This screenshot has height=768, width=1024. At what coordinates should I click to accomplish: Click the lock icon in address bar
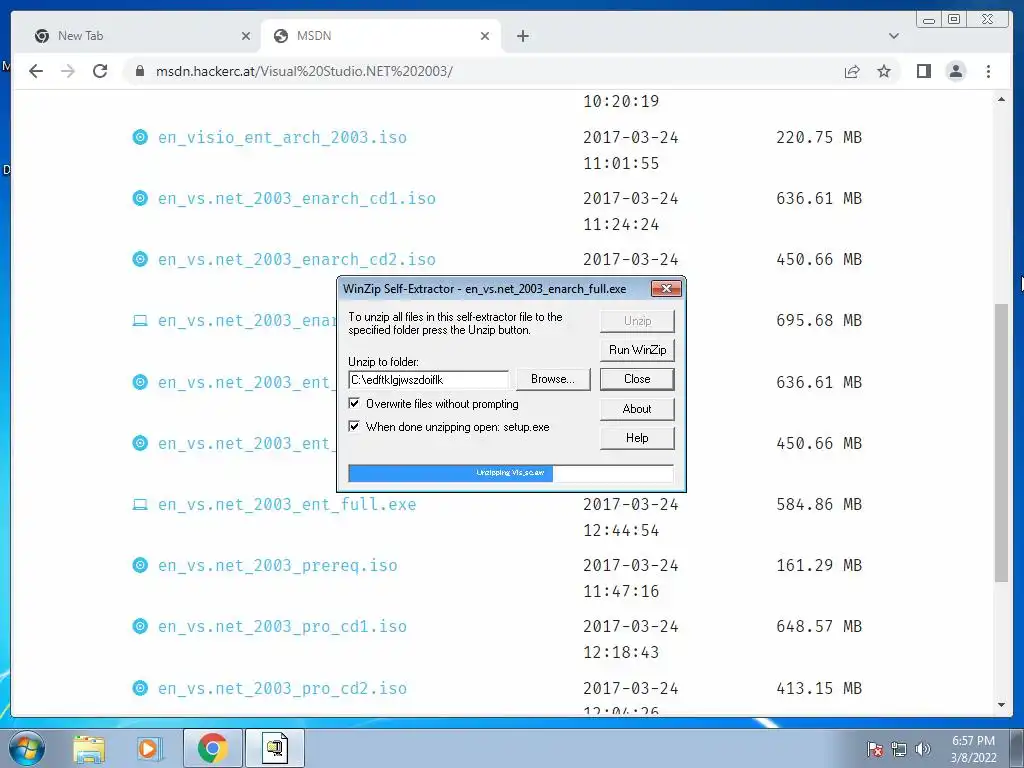coord(140,71)
